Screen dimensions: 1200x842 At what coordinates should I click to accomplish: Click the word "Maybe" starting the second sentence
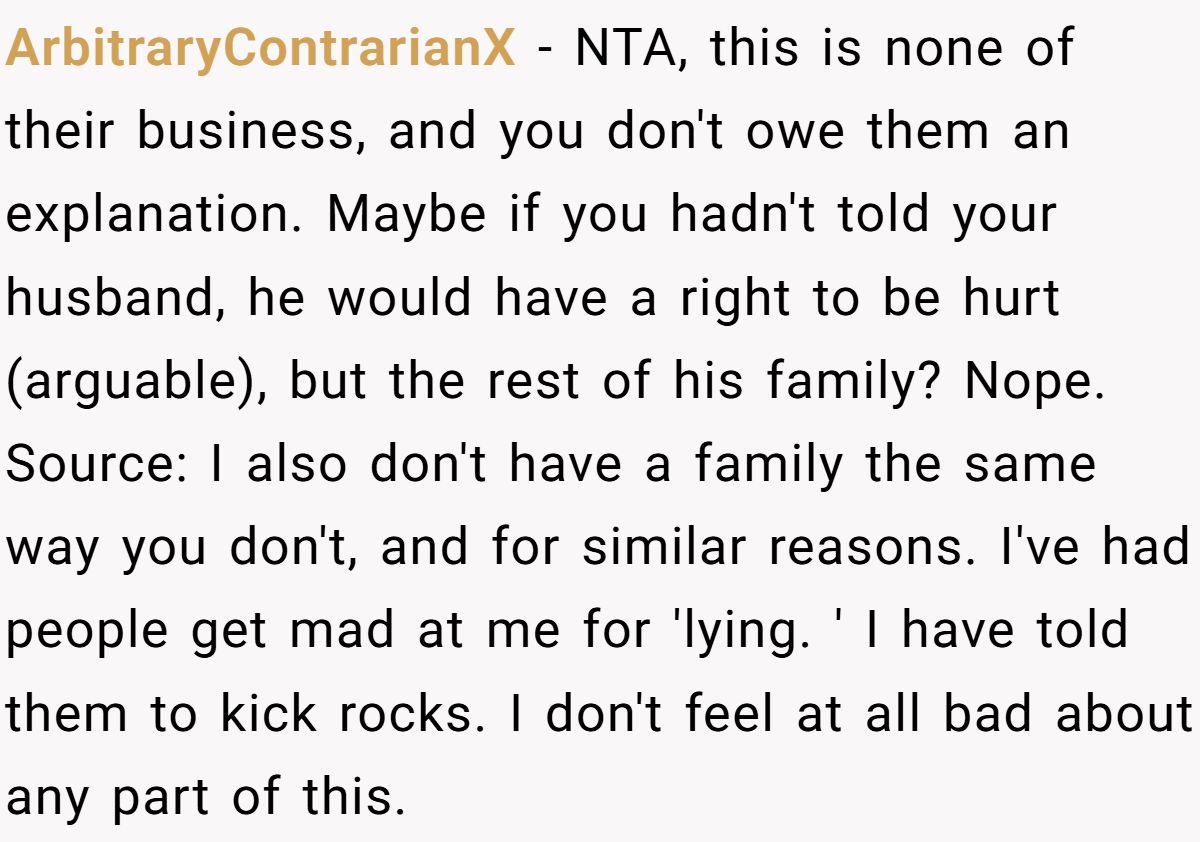(x=407, y=216)
